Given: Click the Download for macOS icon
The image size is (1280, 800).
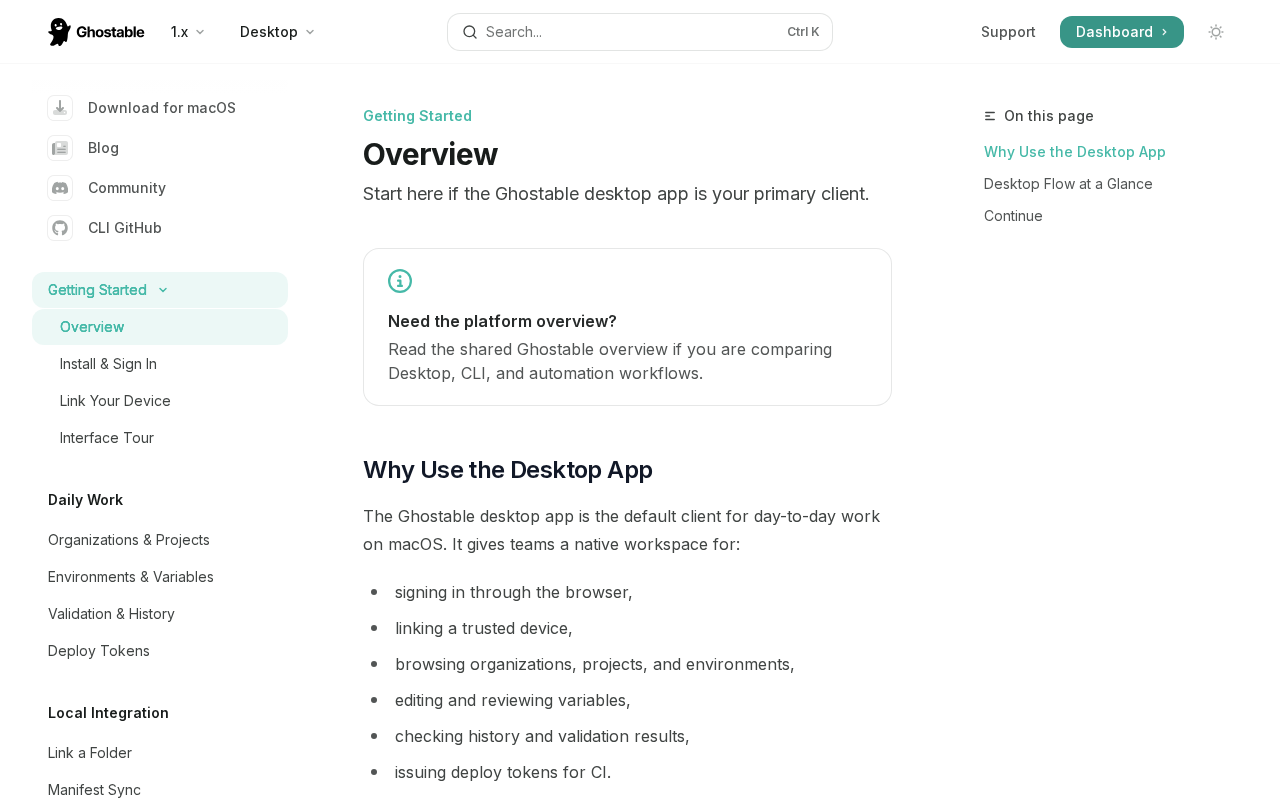Looking at the screenshot, I should (x=60, y=108).
